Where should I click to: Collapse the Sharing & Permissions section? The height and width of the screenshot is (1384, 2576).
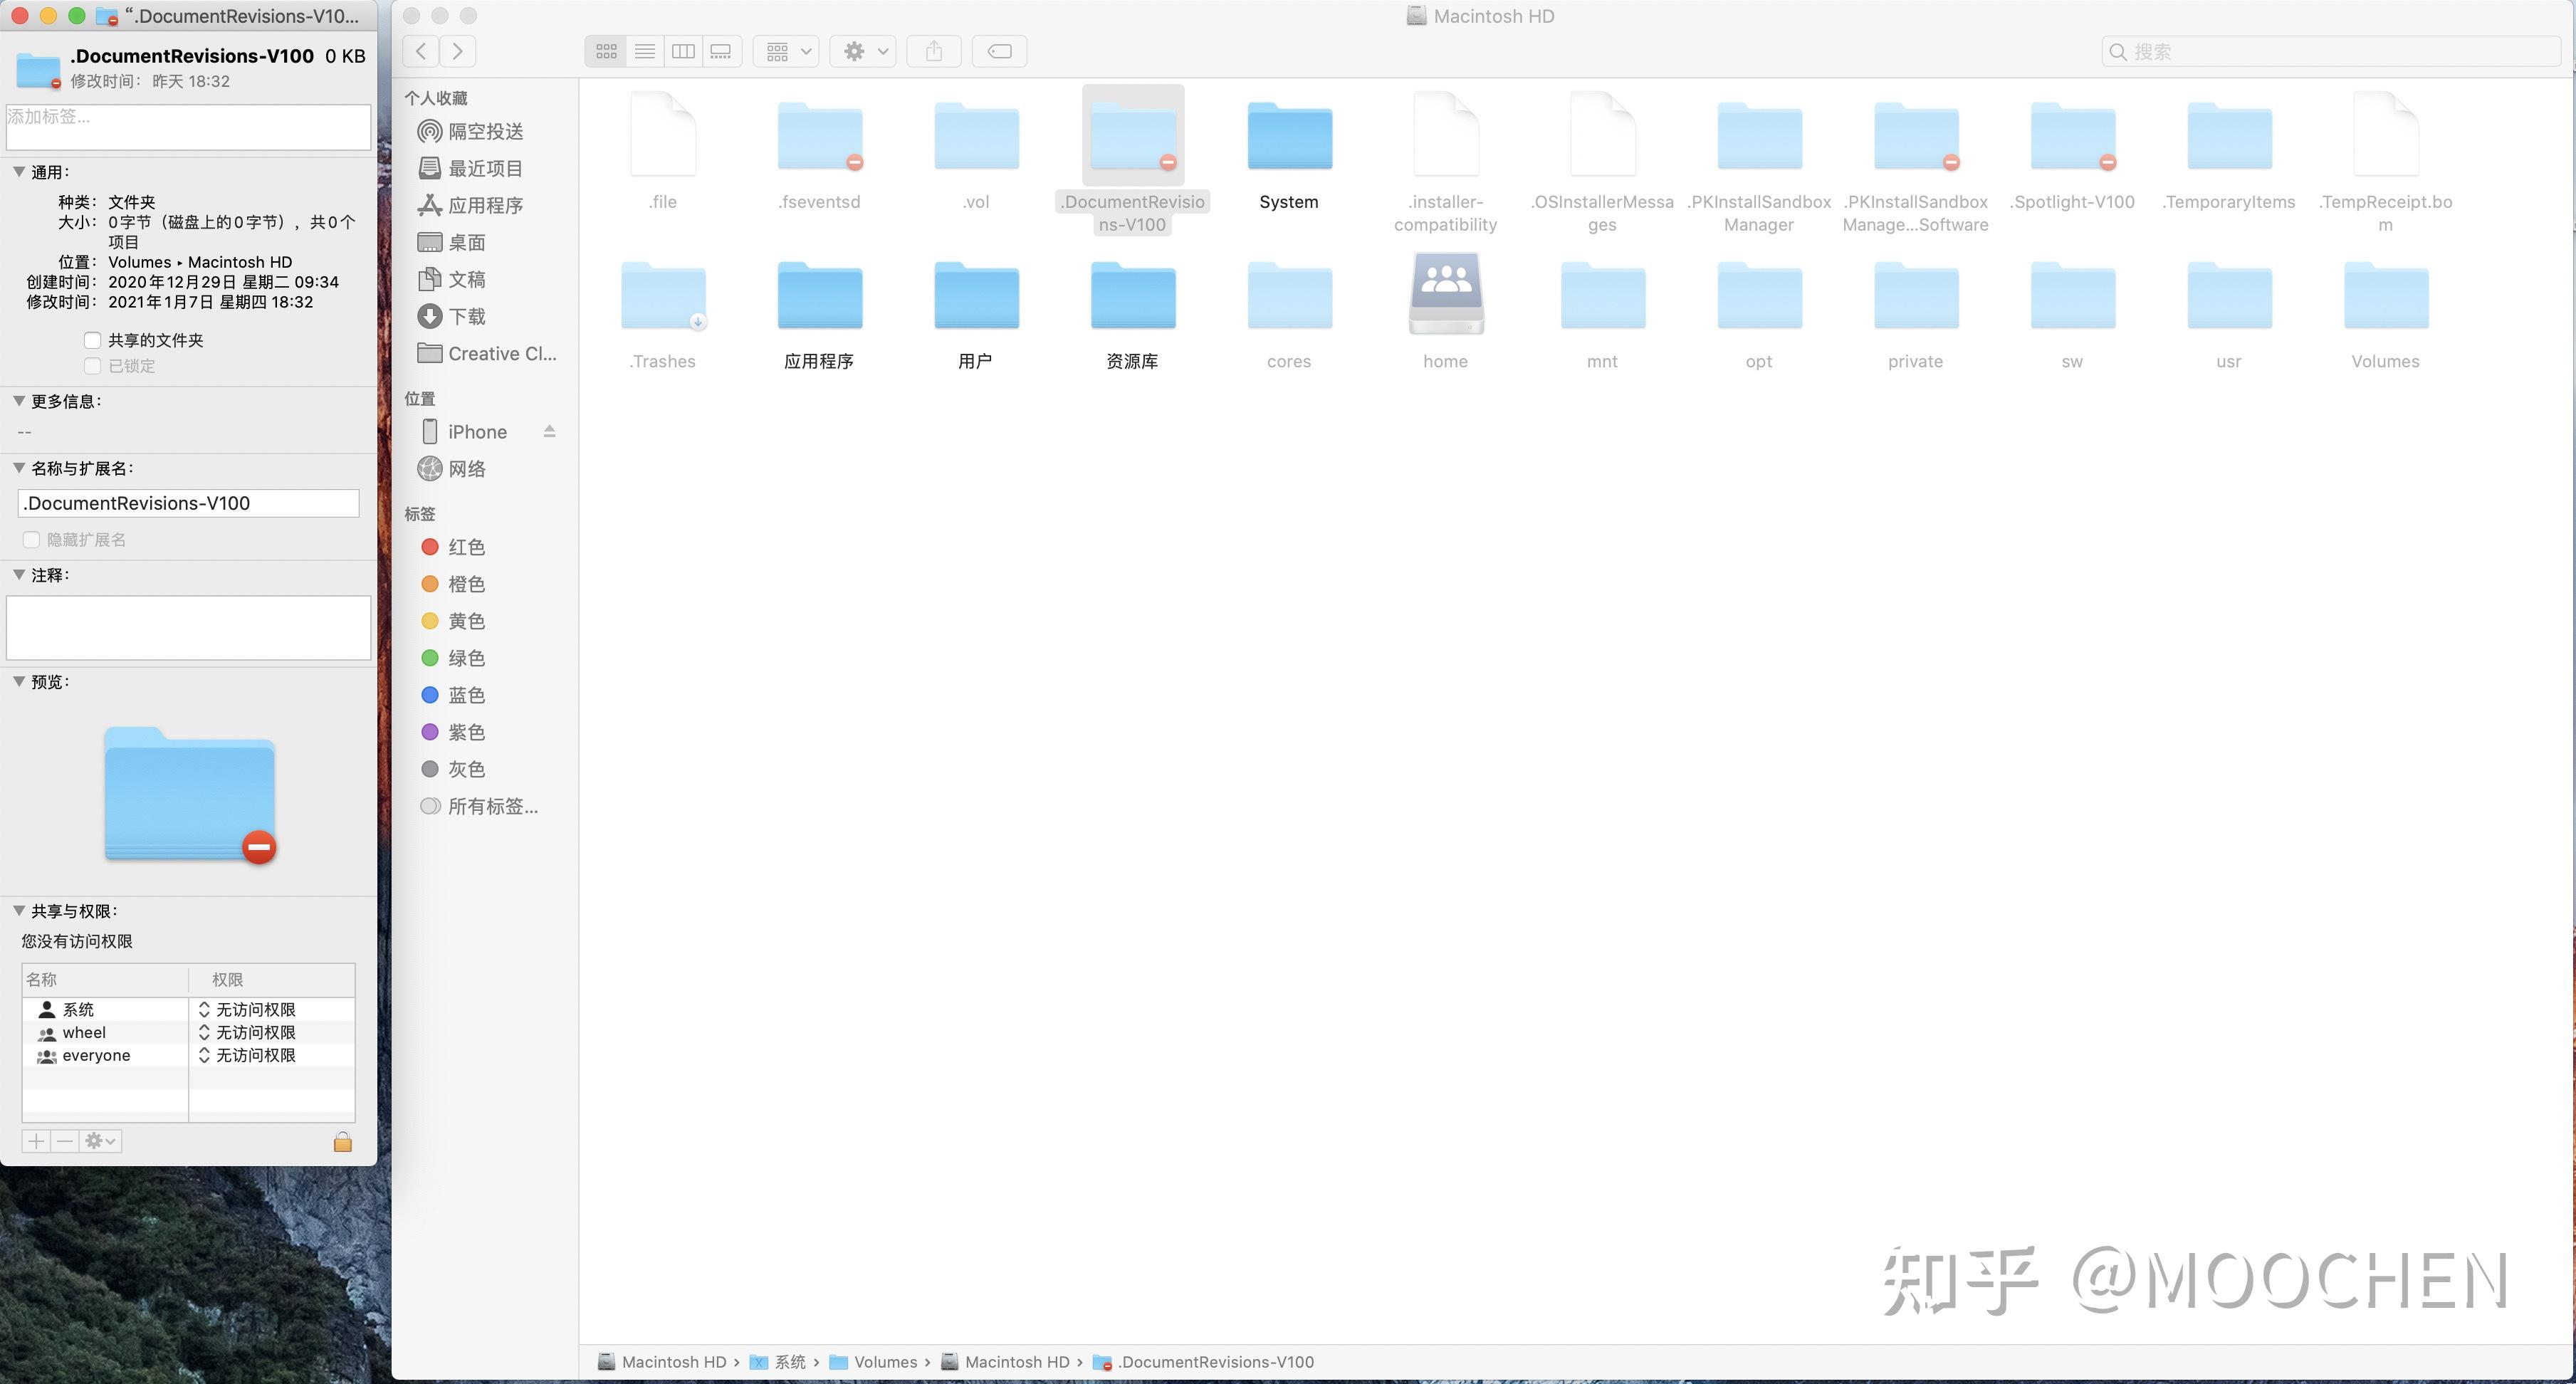point(19,911)
